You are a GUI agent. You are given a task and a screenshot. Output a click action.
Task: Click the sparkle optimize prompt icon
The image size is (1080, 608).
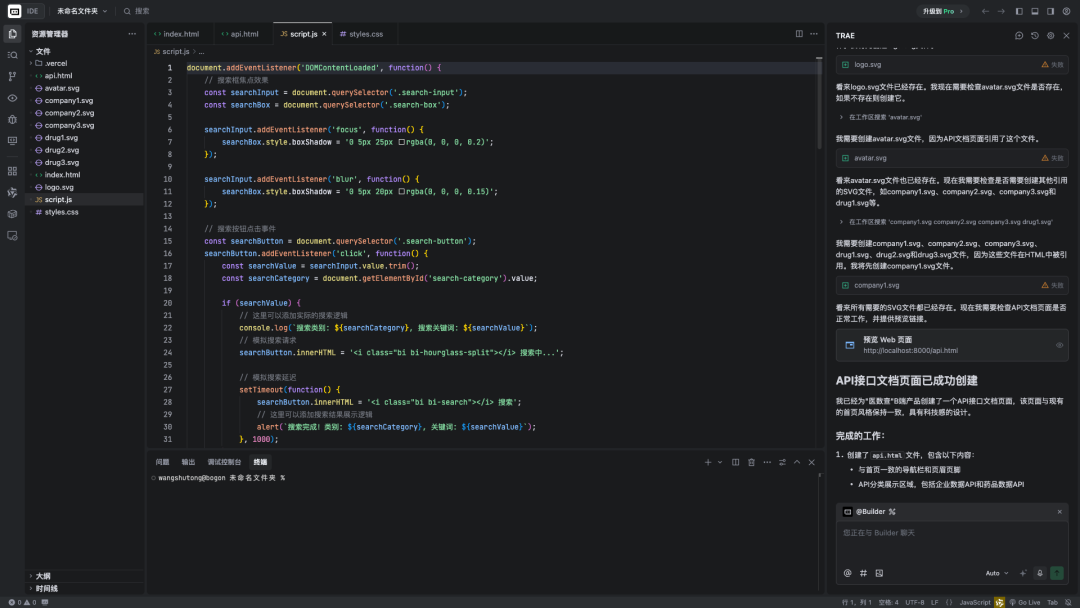pyautogui.click(x=1024, y=573)
